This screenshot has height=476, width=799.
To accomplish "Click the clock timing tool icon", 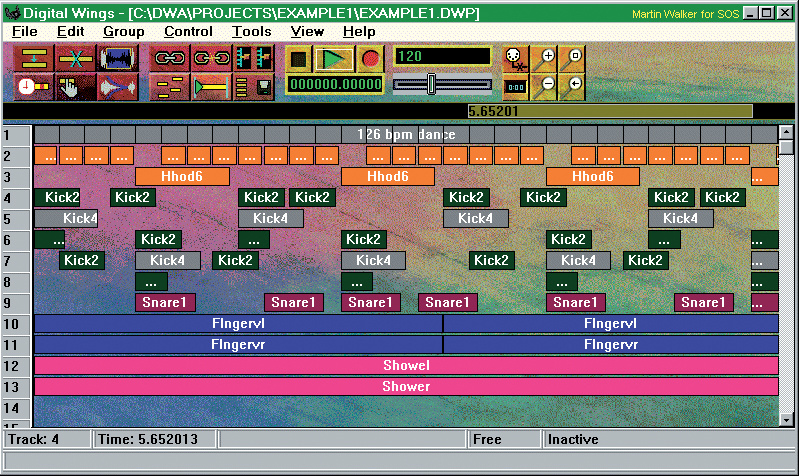I will (x=34, y=87).
